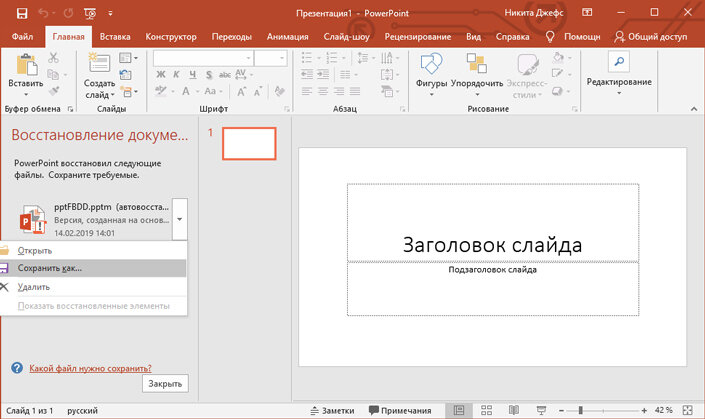Open the Слайд-шоу tab
The width and height of the screenshot is (705, 419).
tap(346, 37)
